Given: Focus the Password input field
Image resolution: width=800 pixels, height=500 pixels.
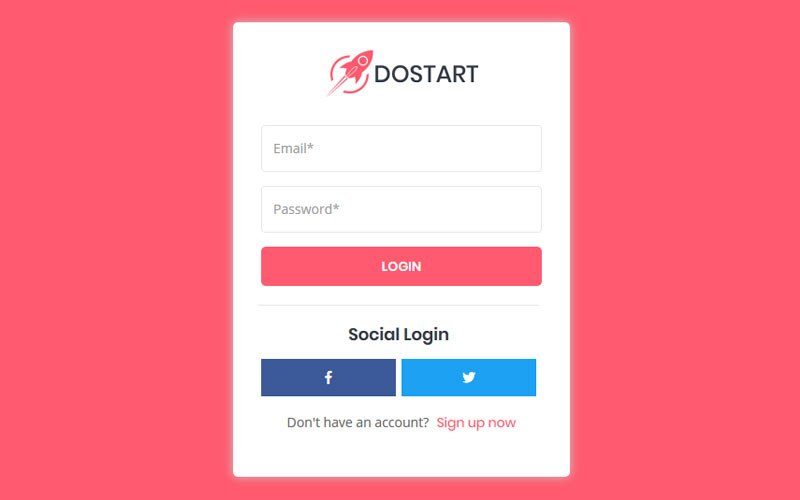Looking at the screenshot, I should tap(402, 209).
